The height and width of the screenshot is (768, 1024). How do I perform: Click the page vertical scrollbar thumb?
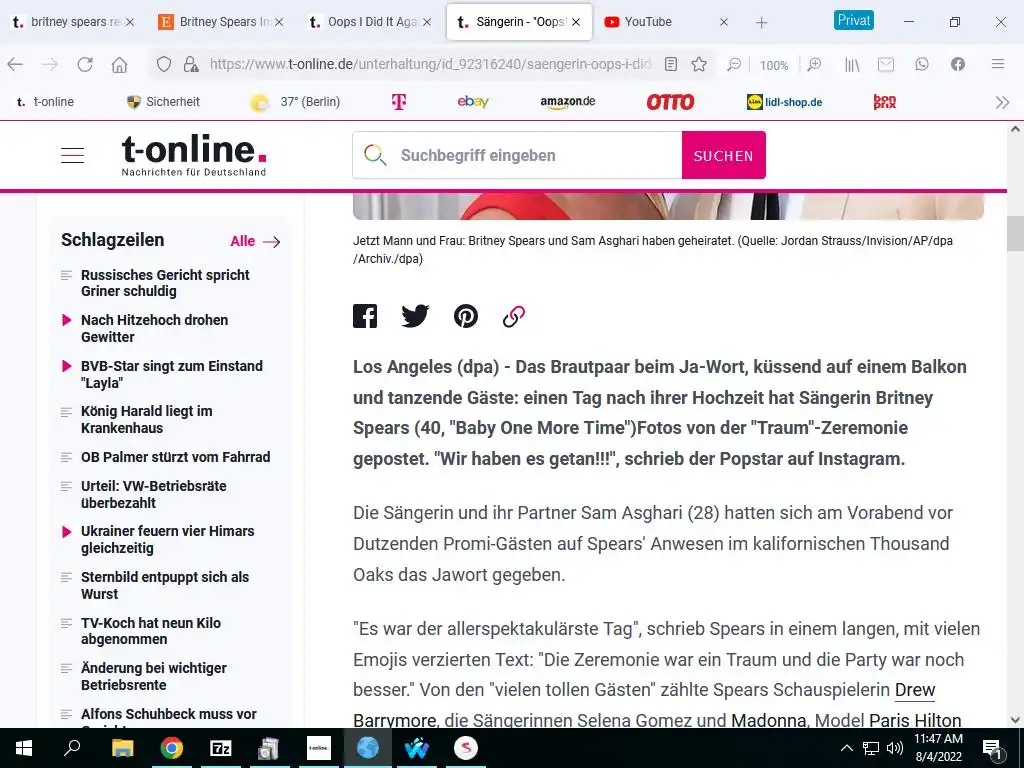tap(1015, 233)
